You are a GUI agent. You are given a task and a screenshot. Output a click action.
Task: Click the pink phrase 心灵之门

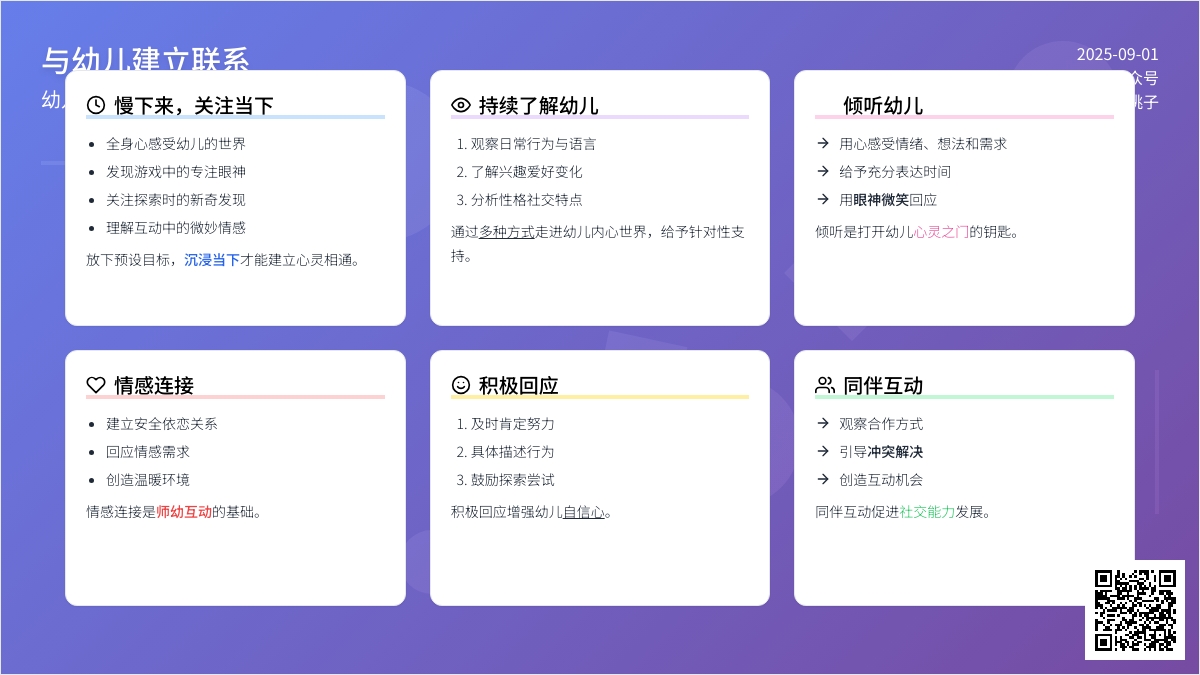[941, 232]
